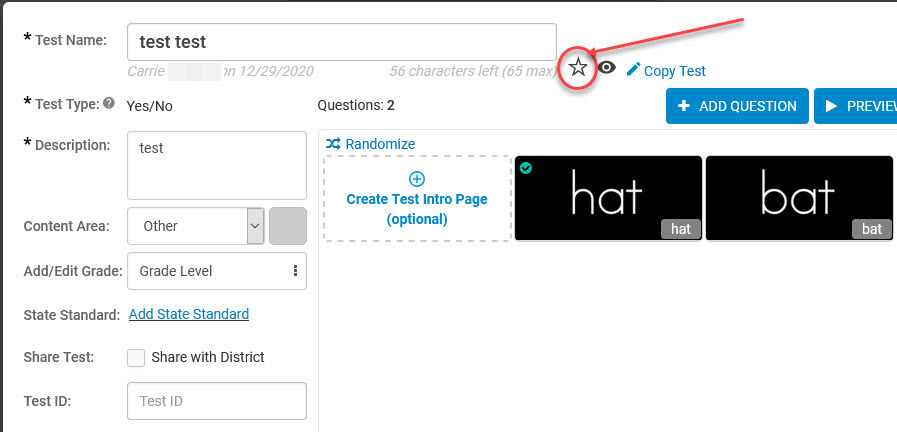Click the Randomize shuffle icon
This screenshot has width=897, height=432.
tap(333, 143)
